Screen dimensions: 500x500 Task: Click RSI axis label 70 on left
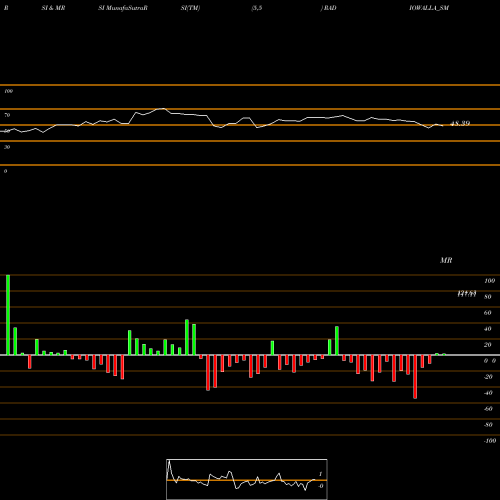[x=7, y=115]
